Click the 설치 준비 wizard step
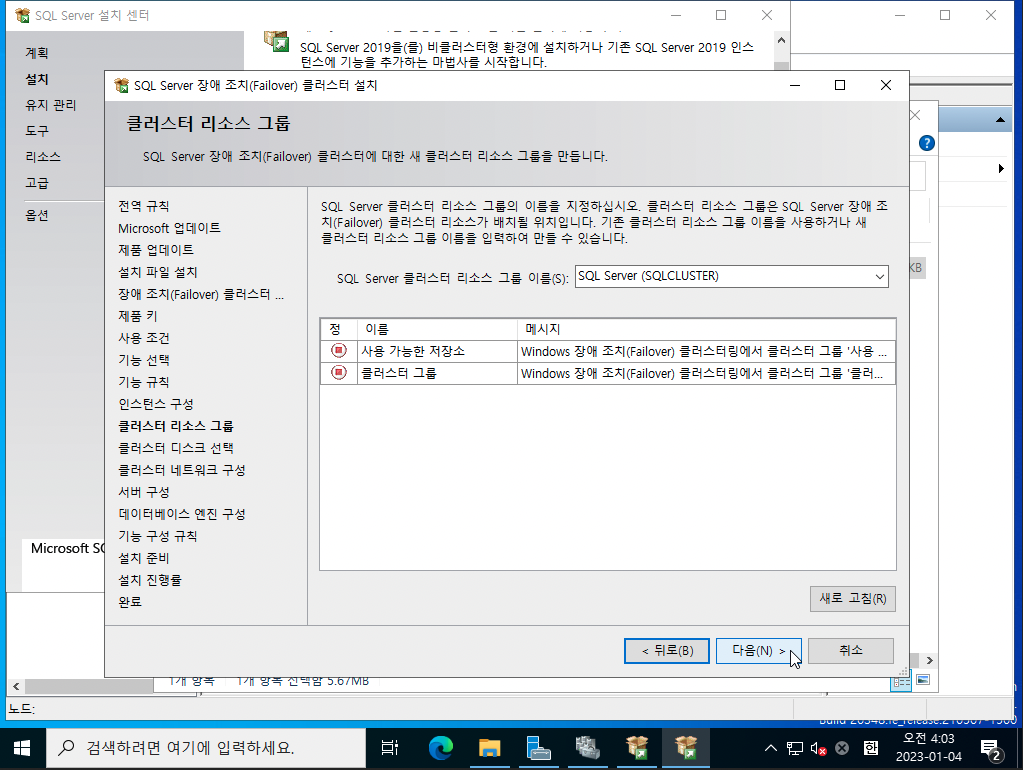This screenshot has width=1023, height=770. tap(144, 559)
